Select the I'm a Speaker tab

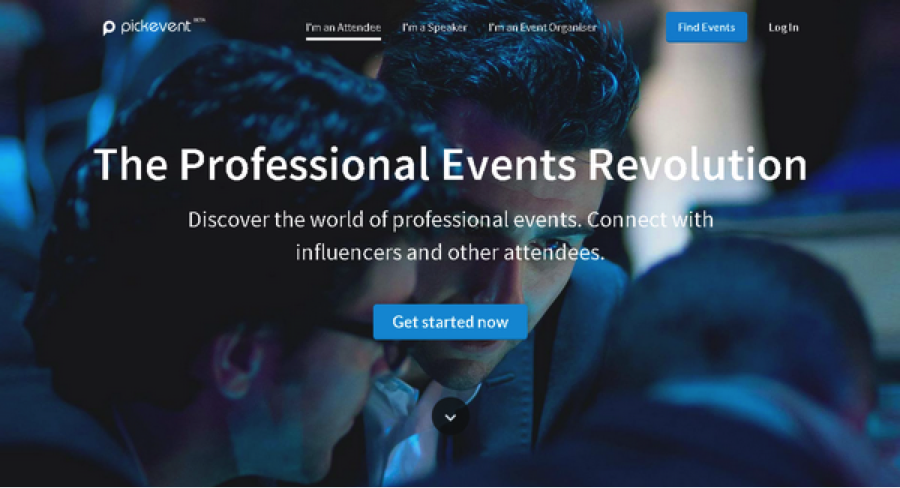click(435, 27)
